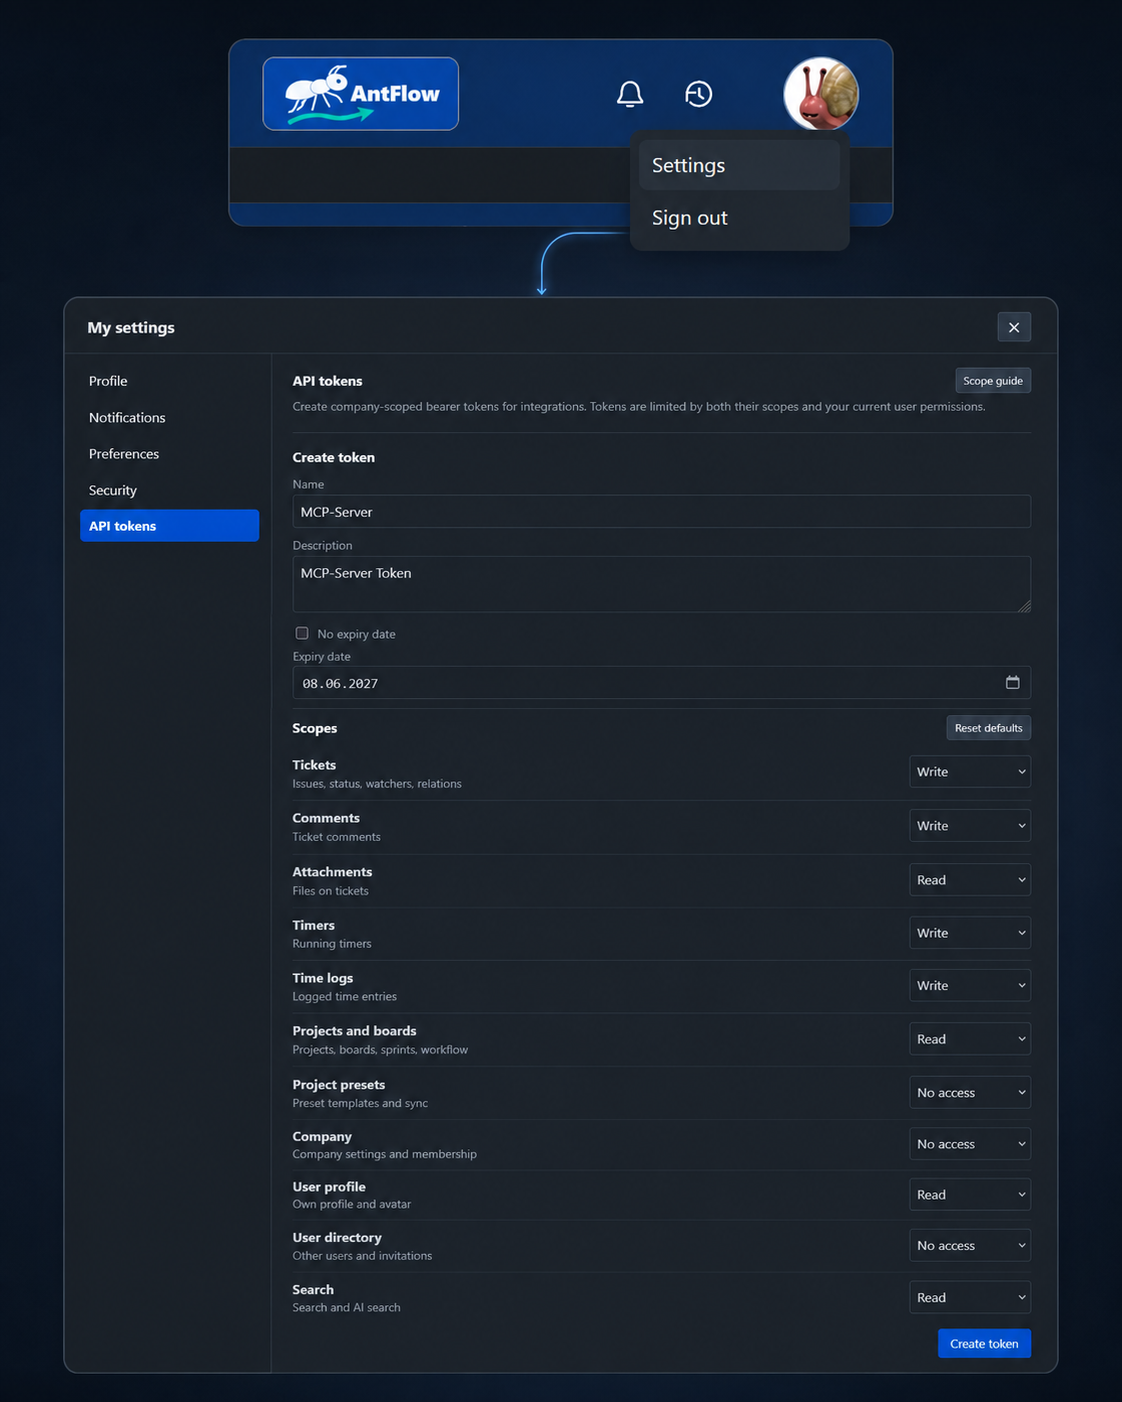This screenshot has height=1402, width=1122.
Task: Click 'Preset templates and sync' text
Action: 360,1103
